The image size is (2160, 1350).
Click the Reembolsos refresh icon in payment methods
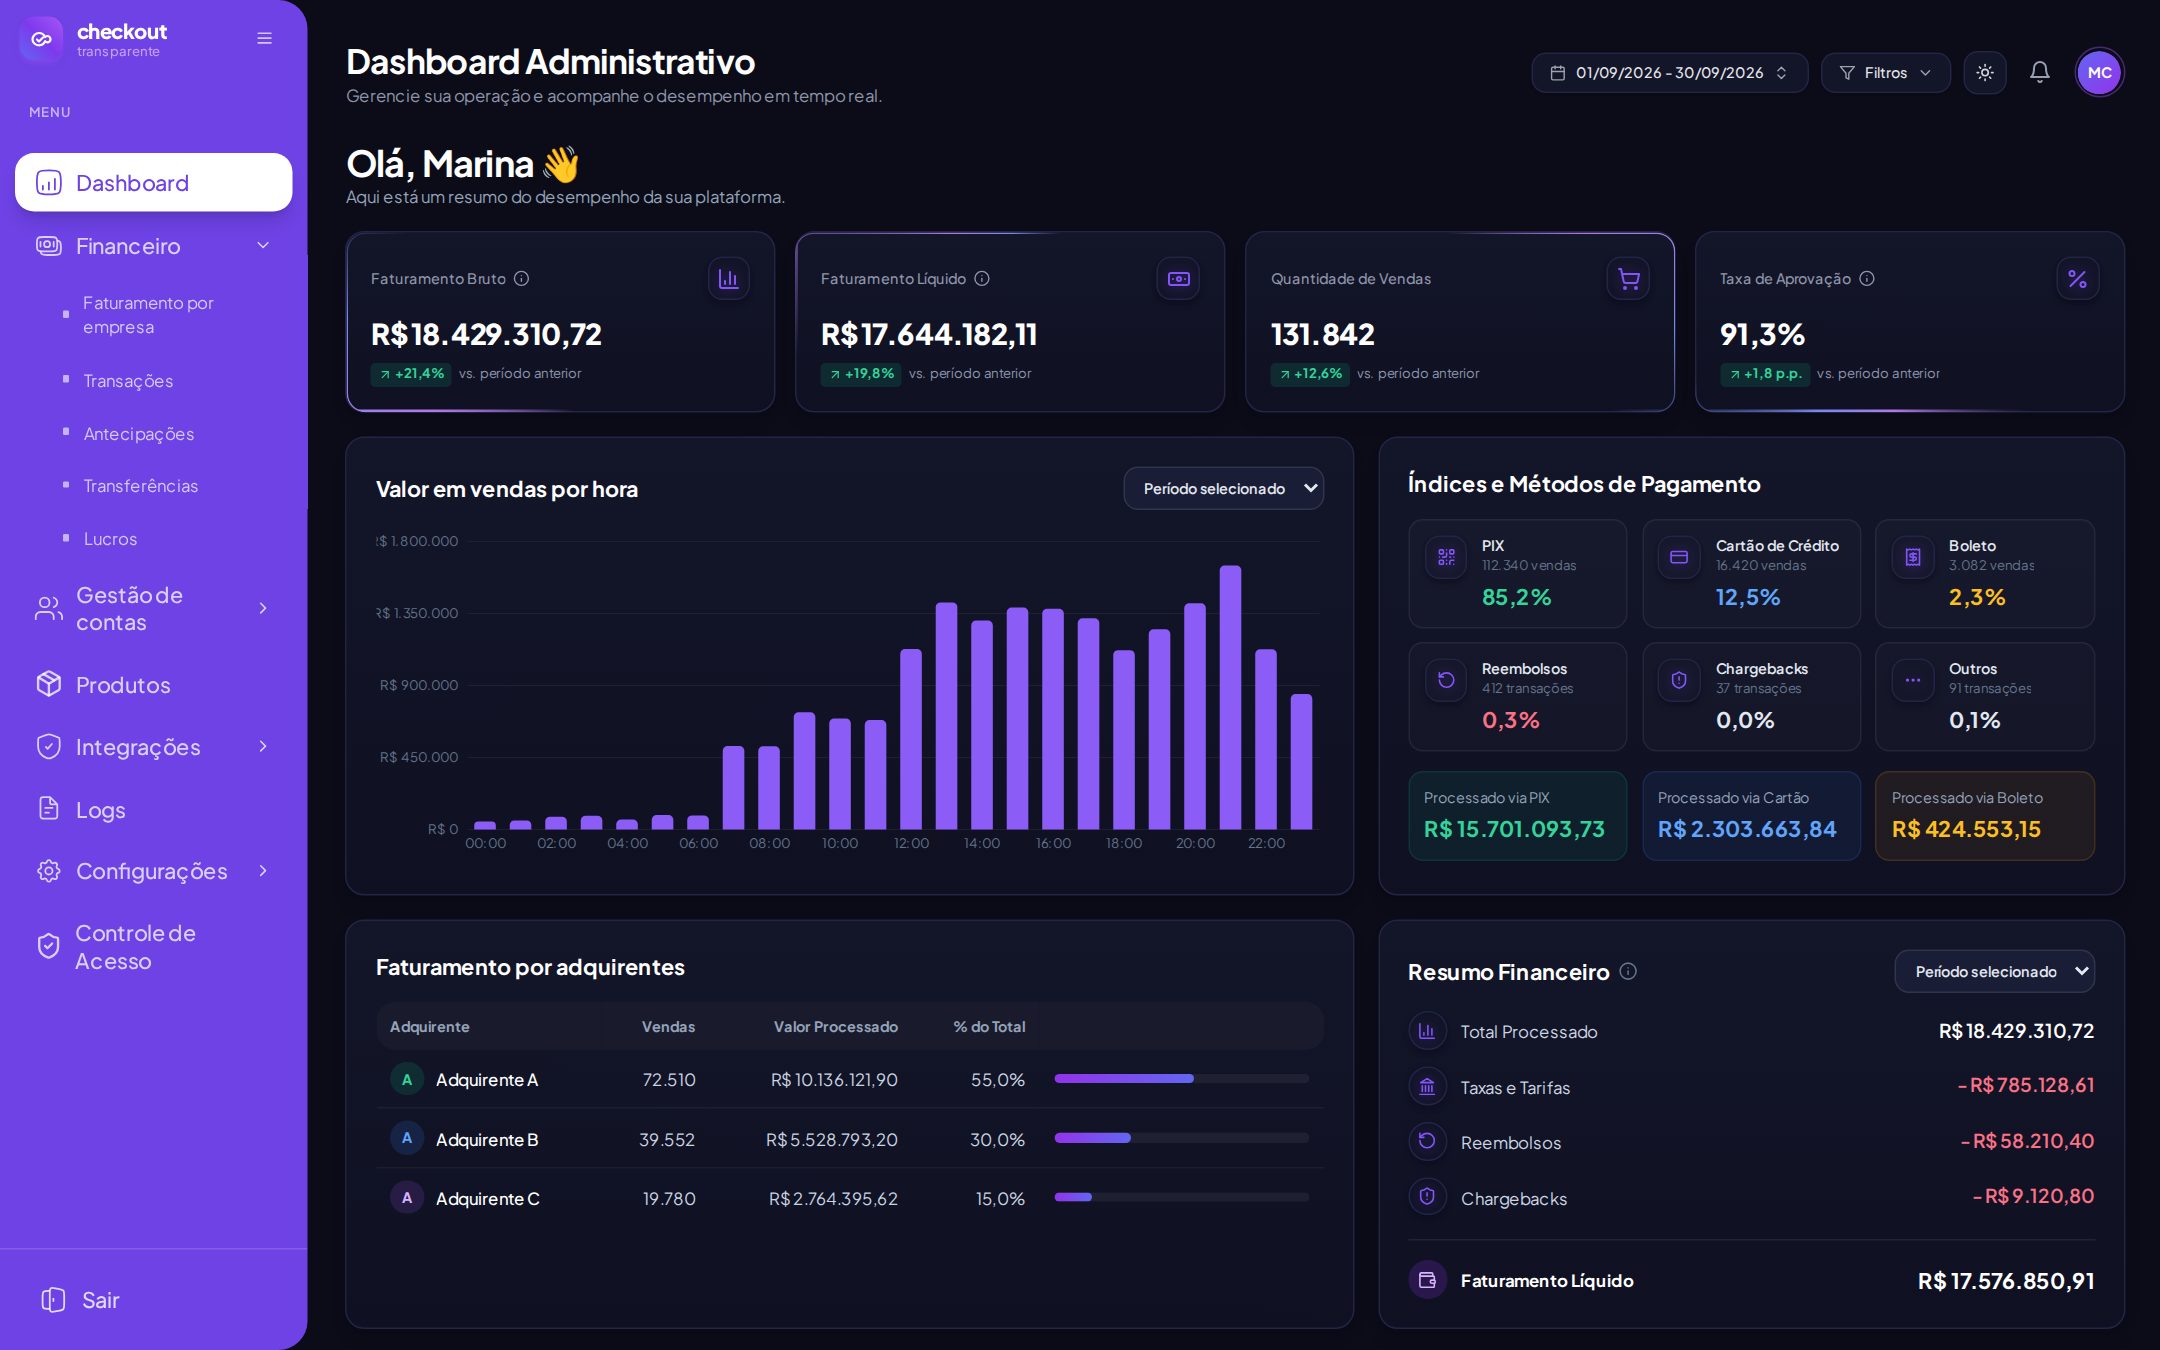pos(1446,680)
